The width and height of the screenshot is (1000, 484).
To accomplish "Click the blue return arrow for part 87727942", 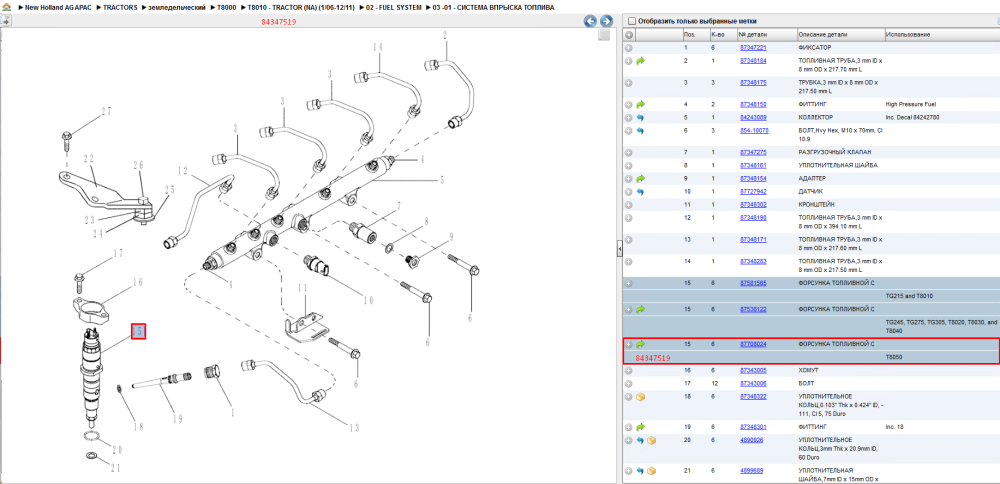I will tap(641, 191).
